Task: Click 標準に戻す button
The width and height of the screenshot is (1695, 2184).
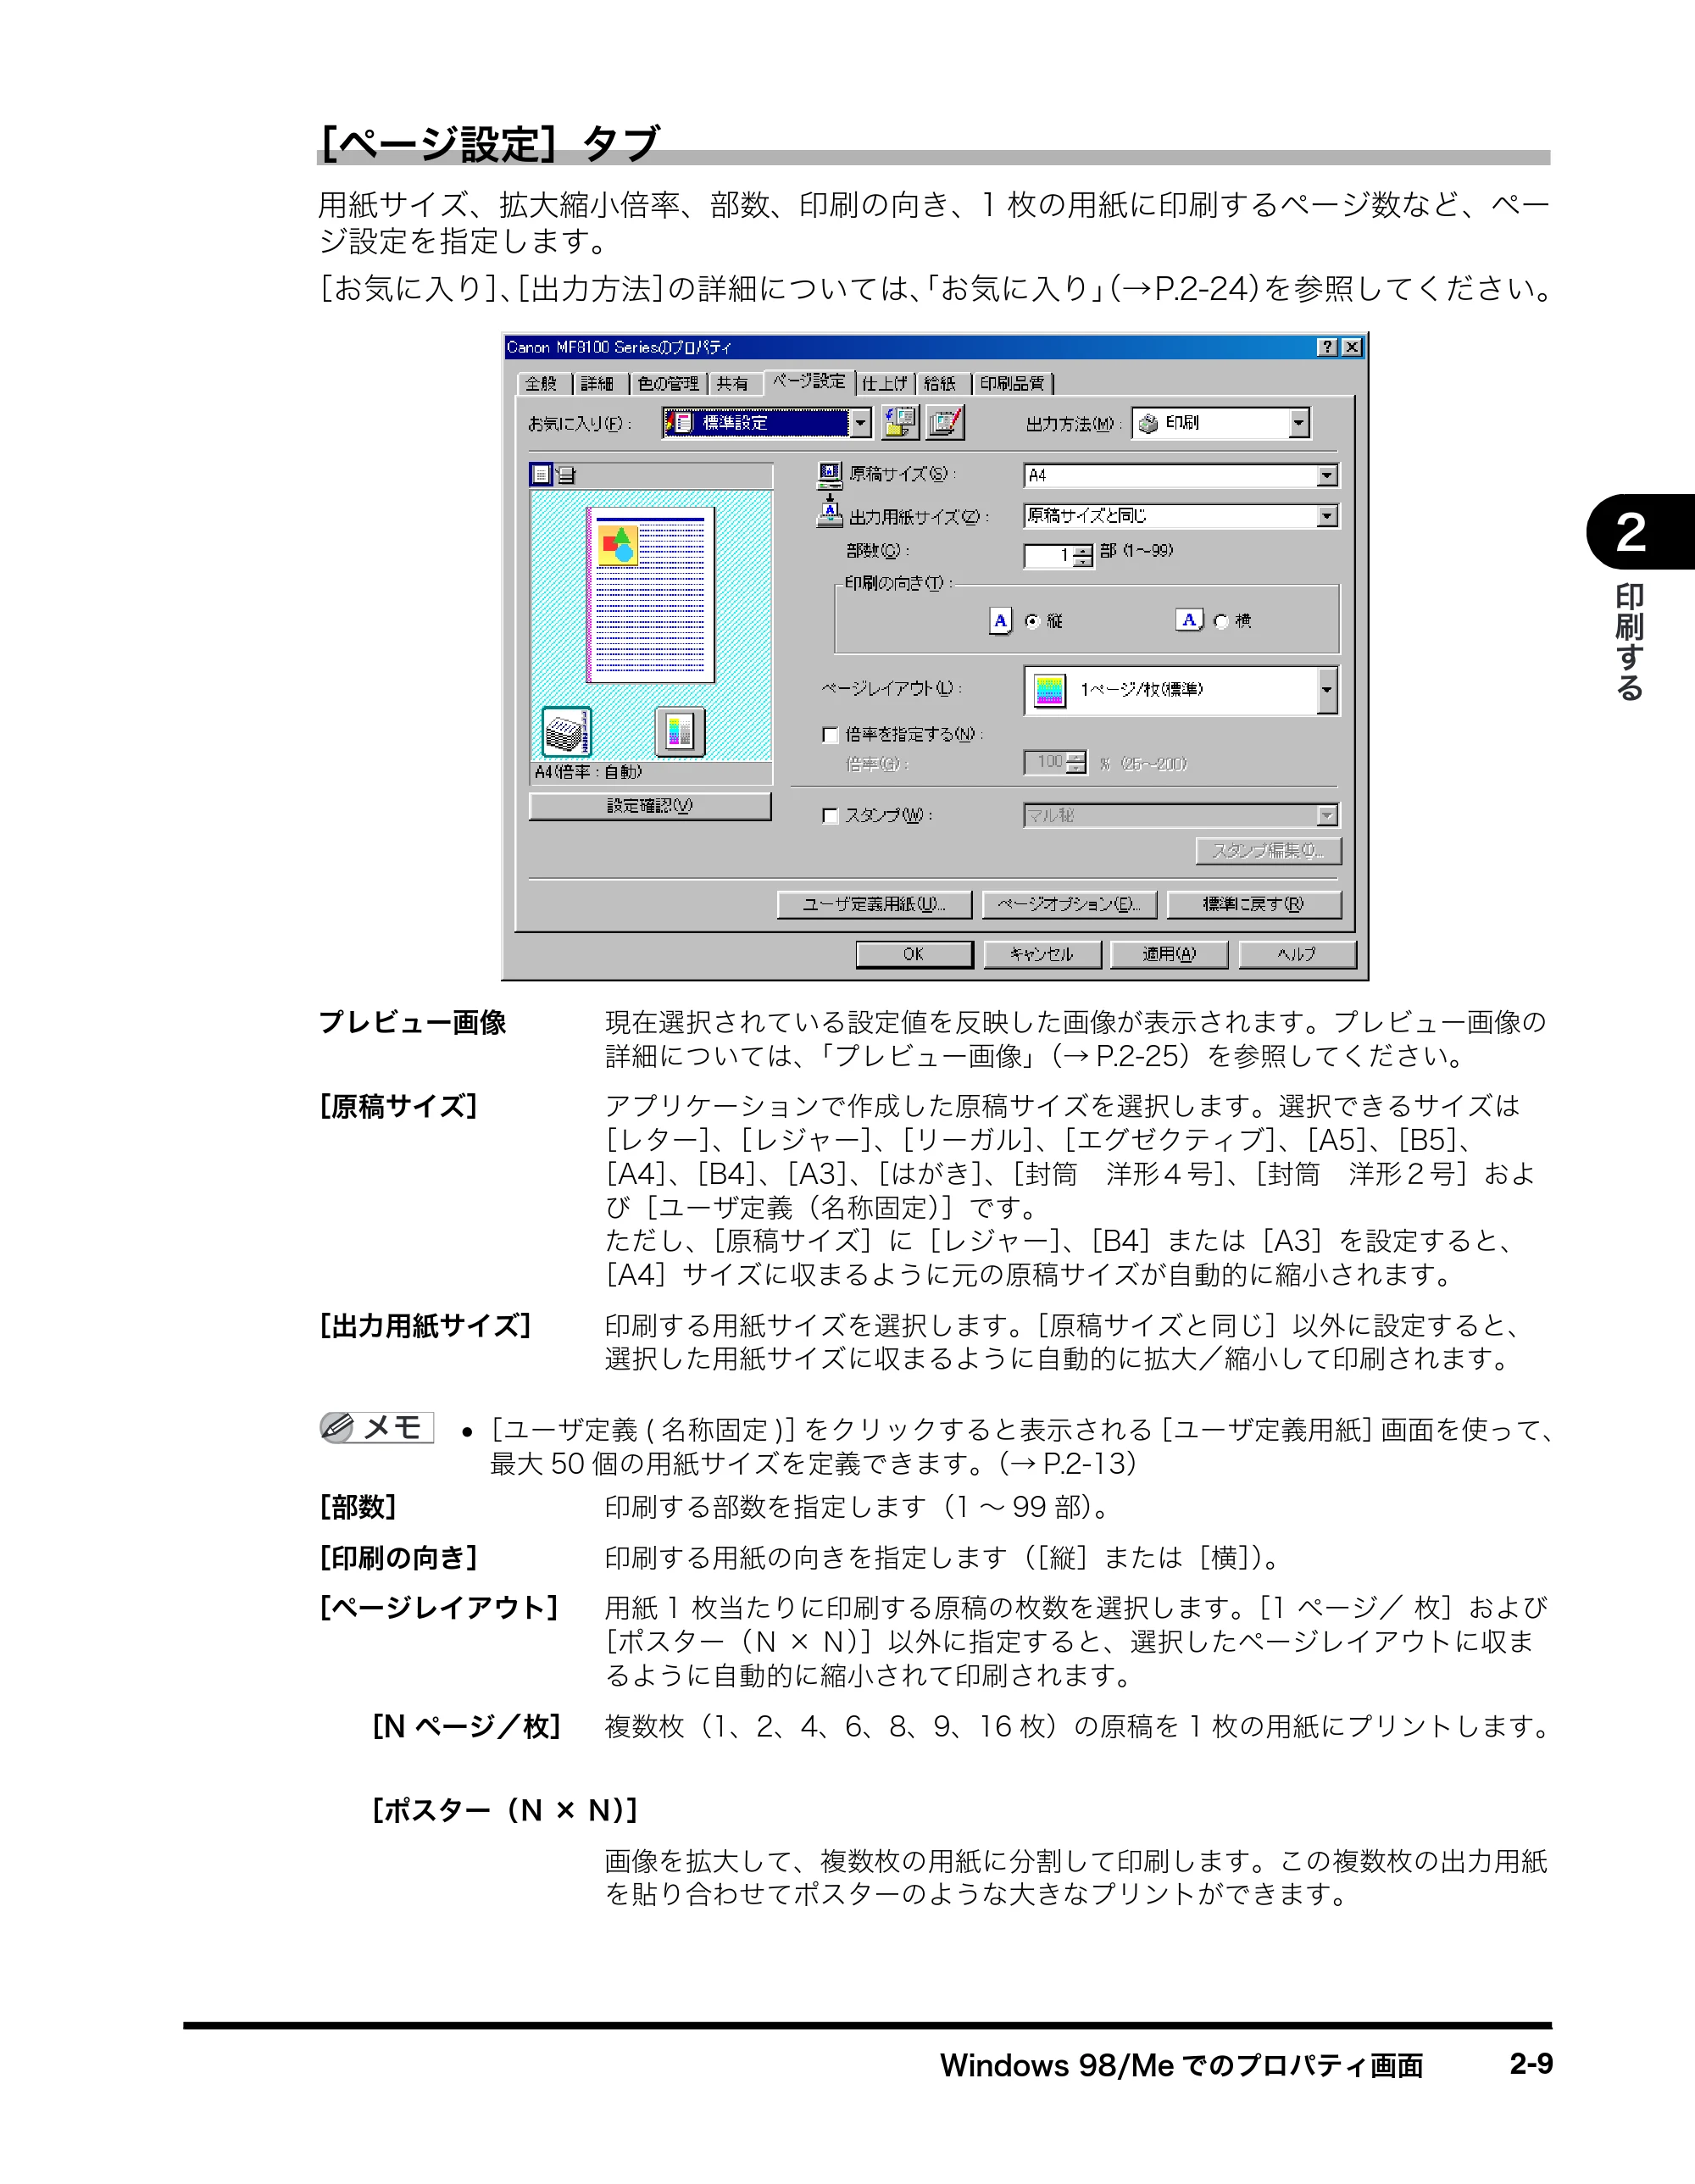Action: click(1254, 904)
